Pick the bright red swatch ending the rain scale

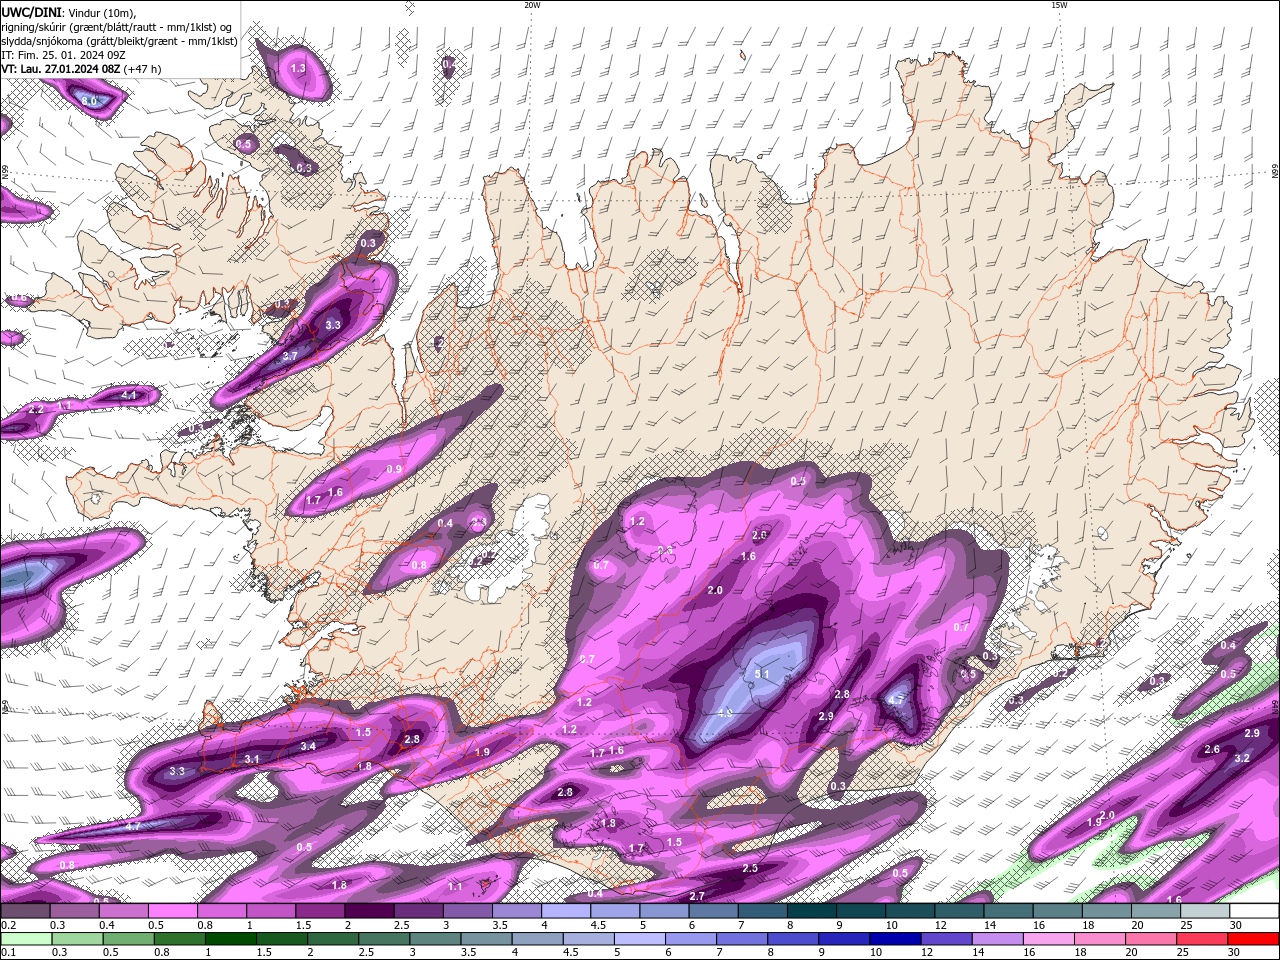coord(1254,939)
